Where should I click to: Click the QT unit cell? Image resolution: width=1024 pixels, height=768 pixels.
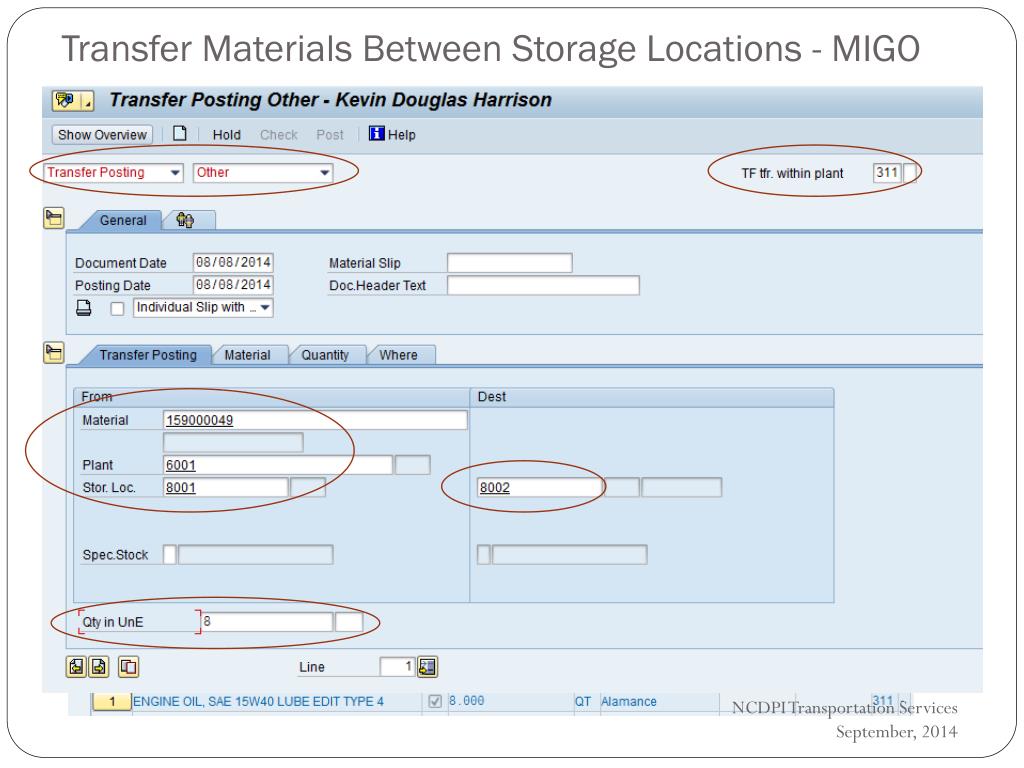click(583, 701)
